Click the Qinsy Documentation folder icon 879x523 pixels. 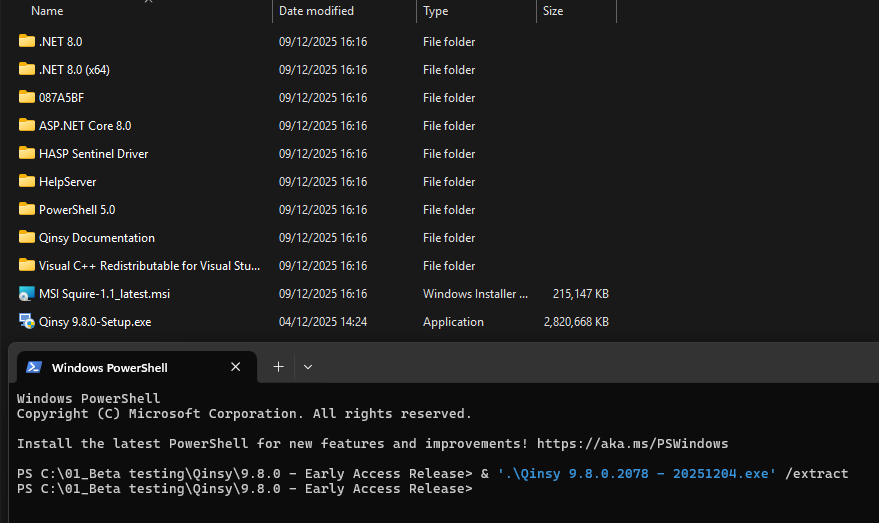pos(27,238)
